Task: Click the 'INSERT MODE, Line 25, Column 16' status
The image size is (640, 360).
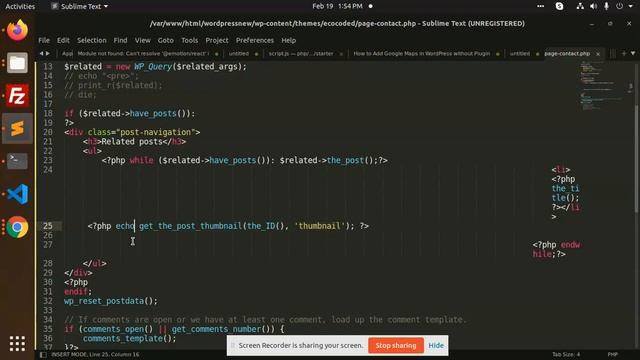Action: tap(95, 354)
